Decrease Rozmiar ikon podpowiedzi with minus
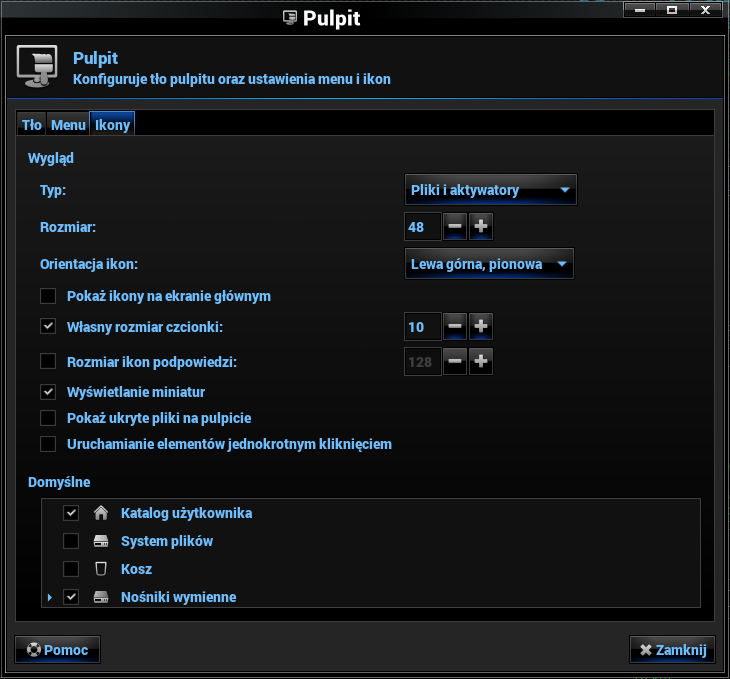 coord(455,361)
